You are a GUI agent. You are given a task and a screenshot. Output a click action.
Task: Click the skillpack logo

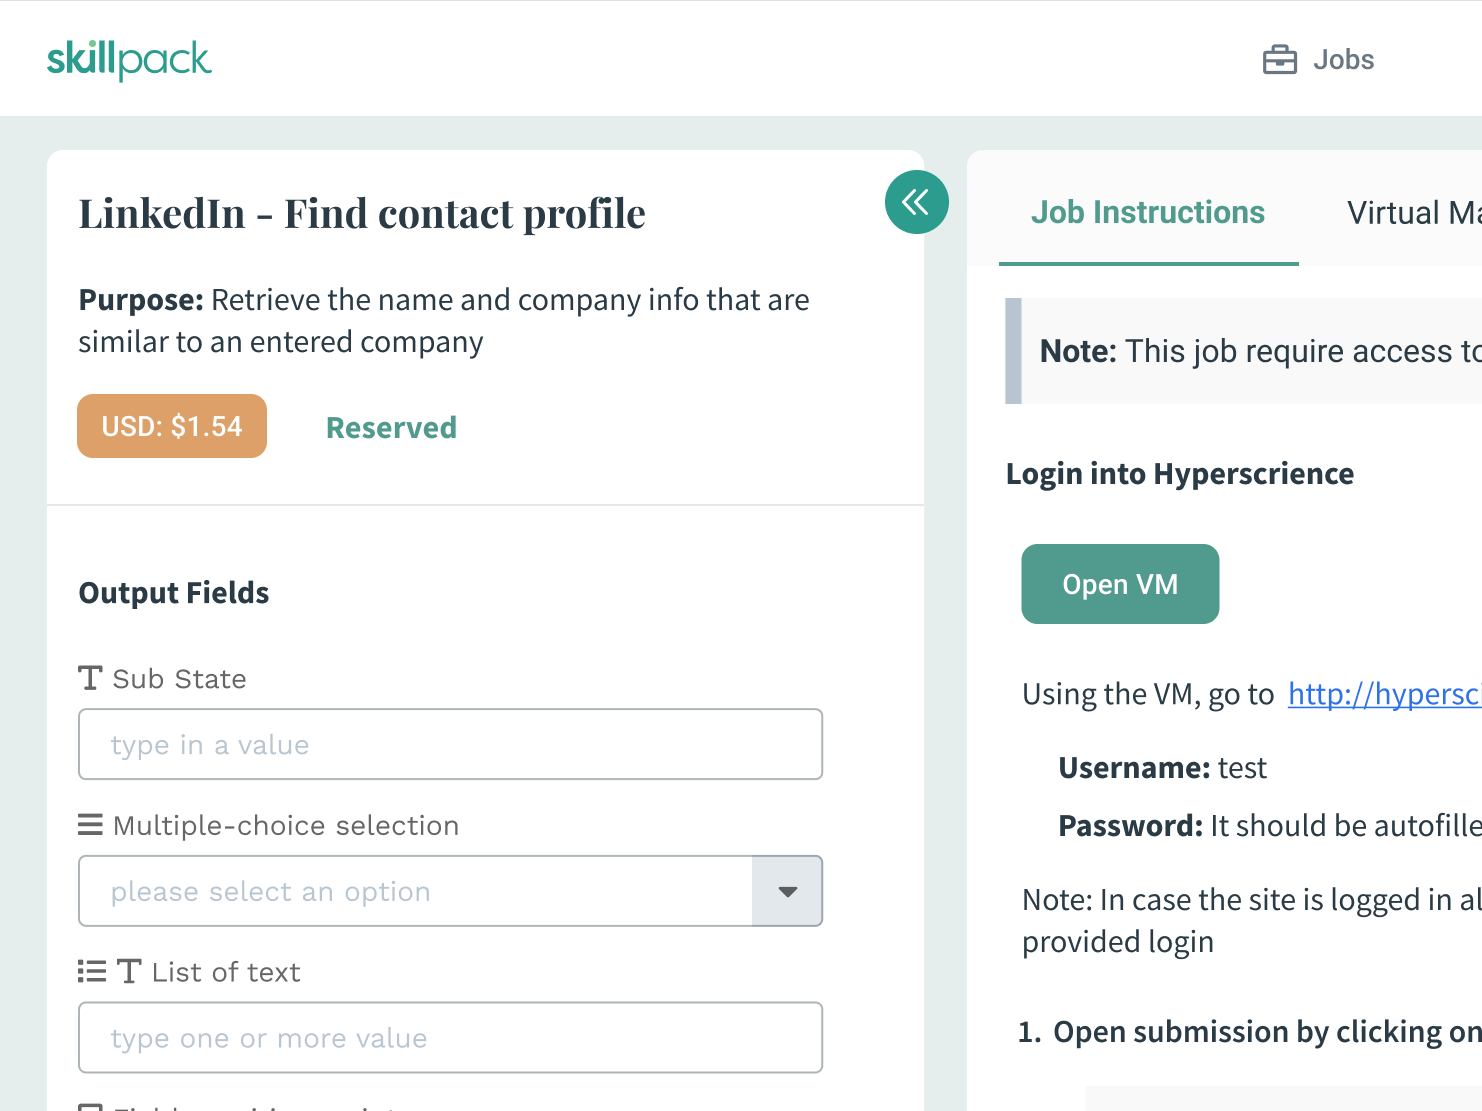tap(129, 59)
